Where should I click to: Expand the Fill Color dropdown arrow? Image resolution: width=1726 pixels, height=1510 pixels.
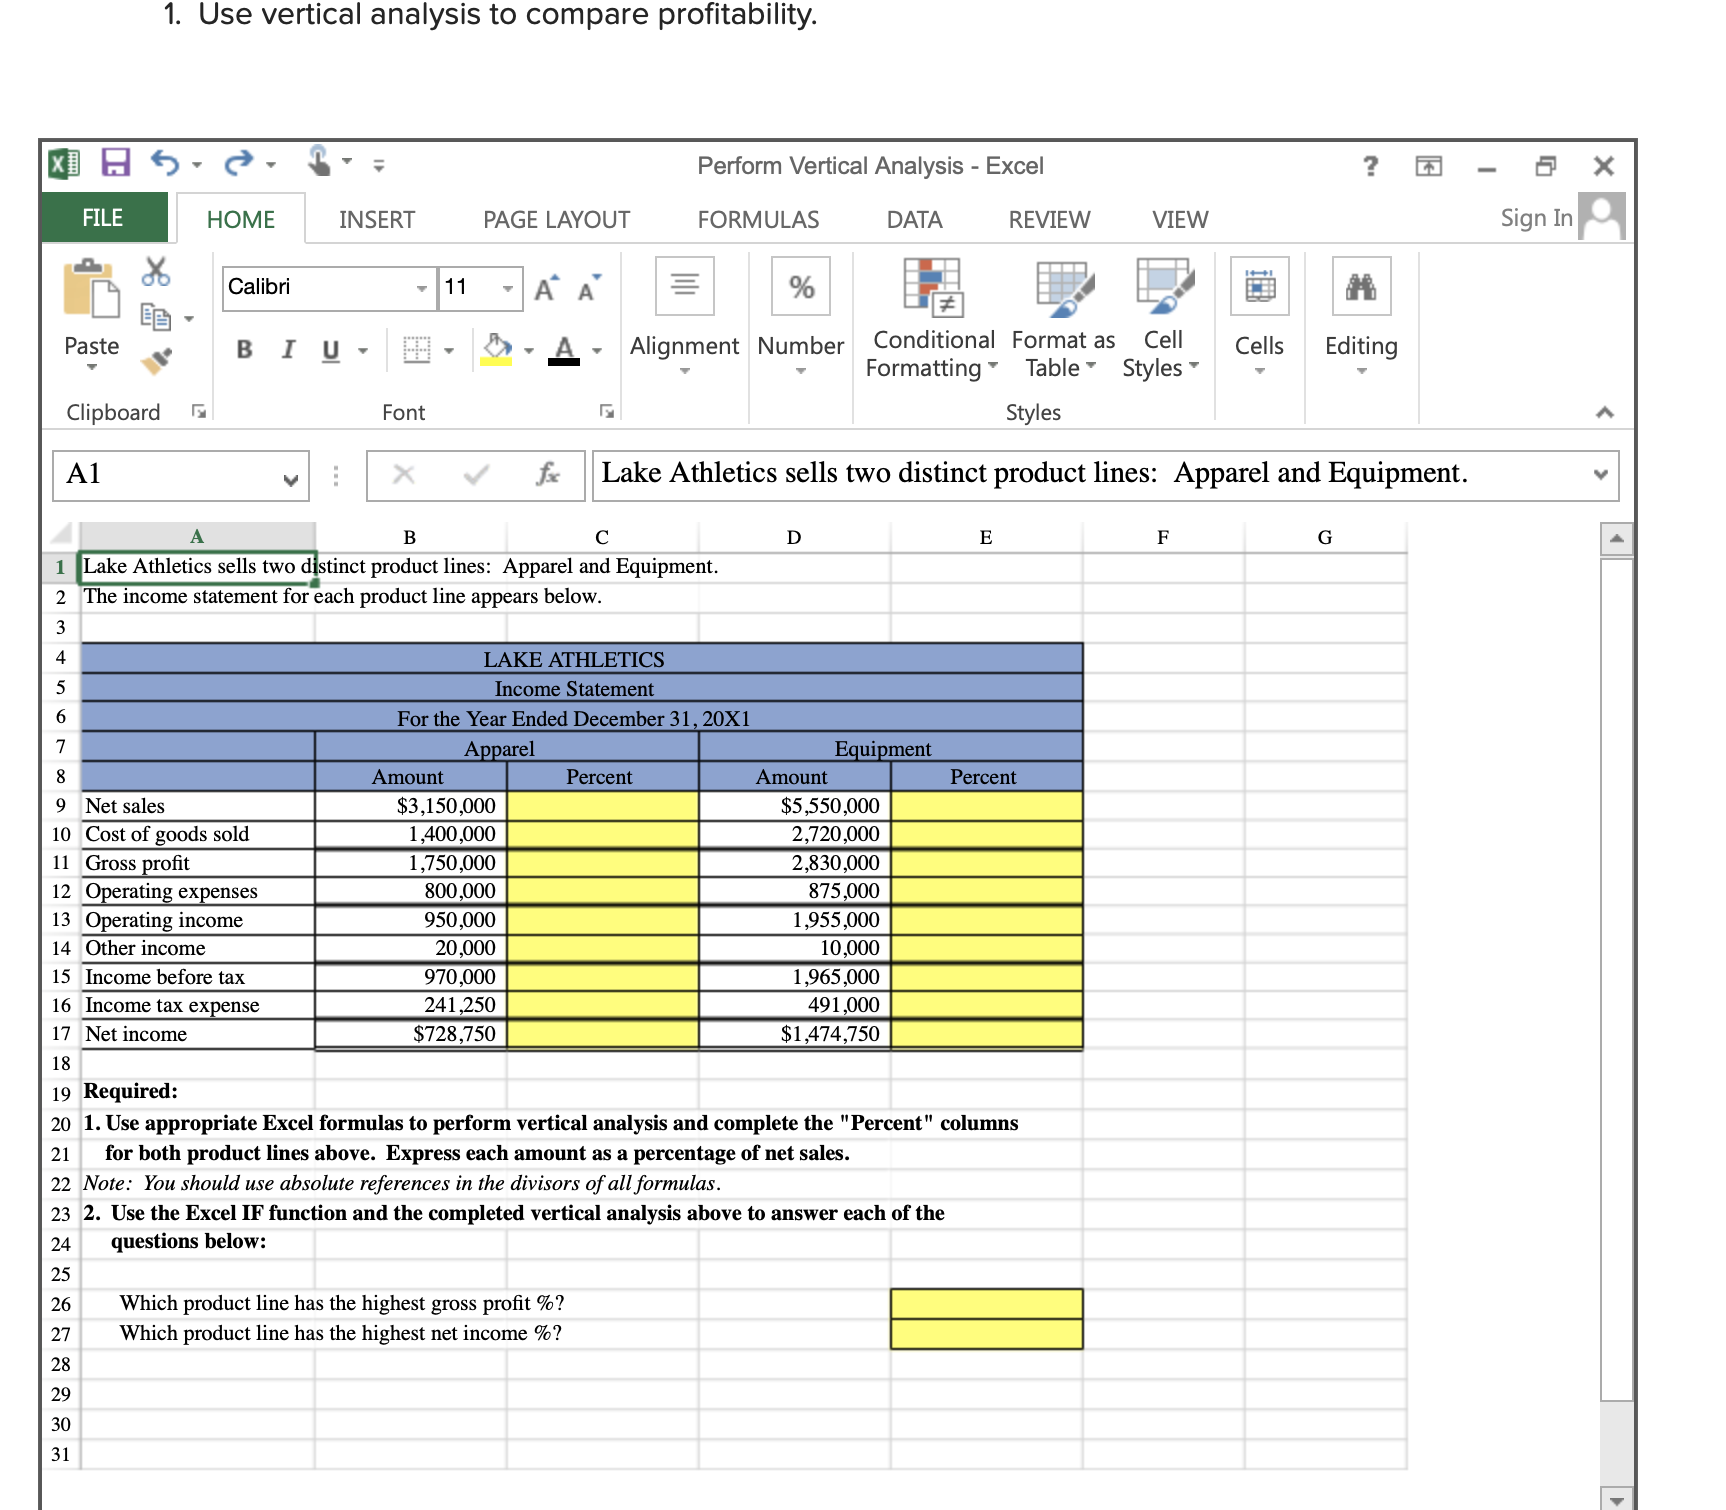tap(528, 350)
